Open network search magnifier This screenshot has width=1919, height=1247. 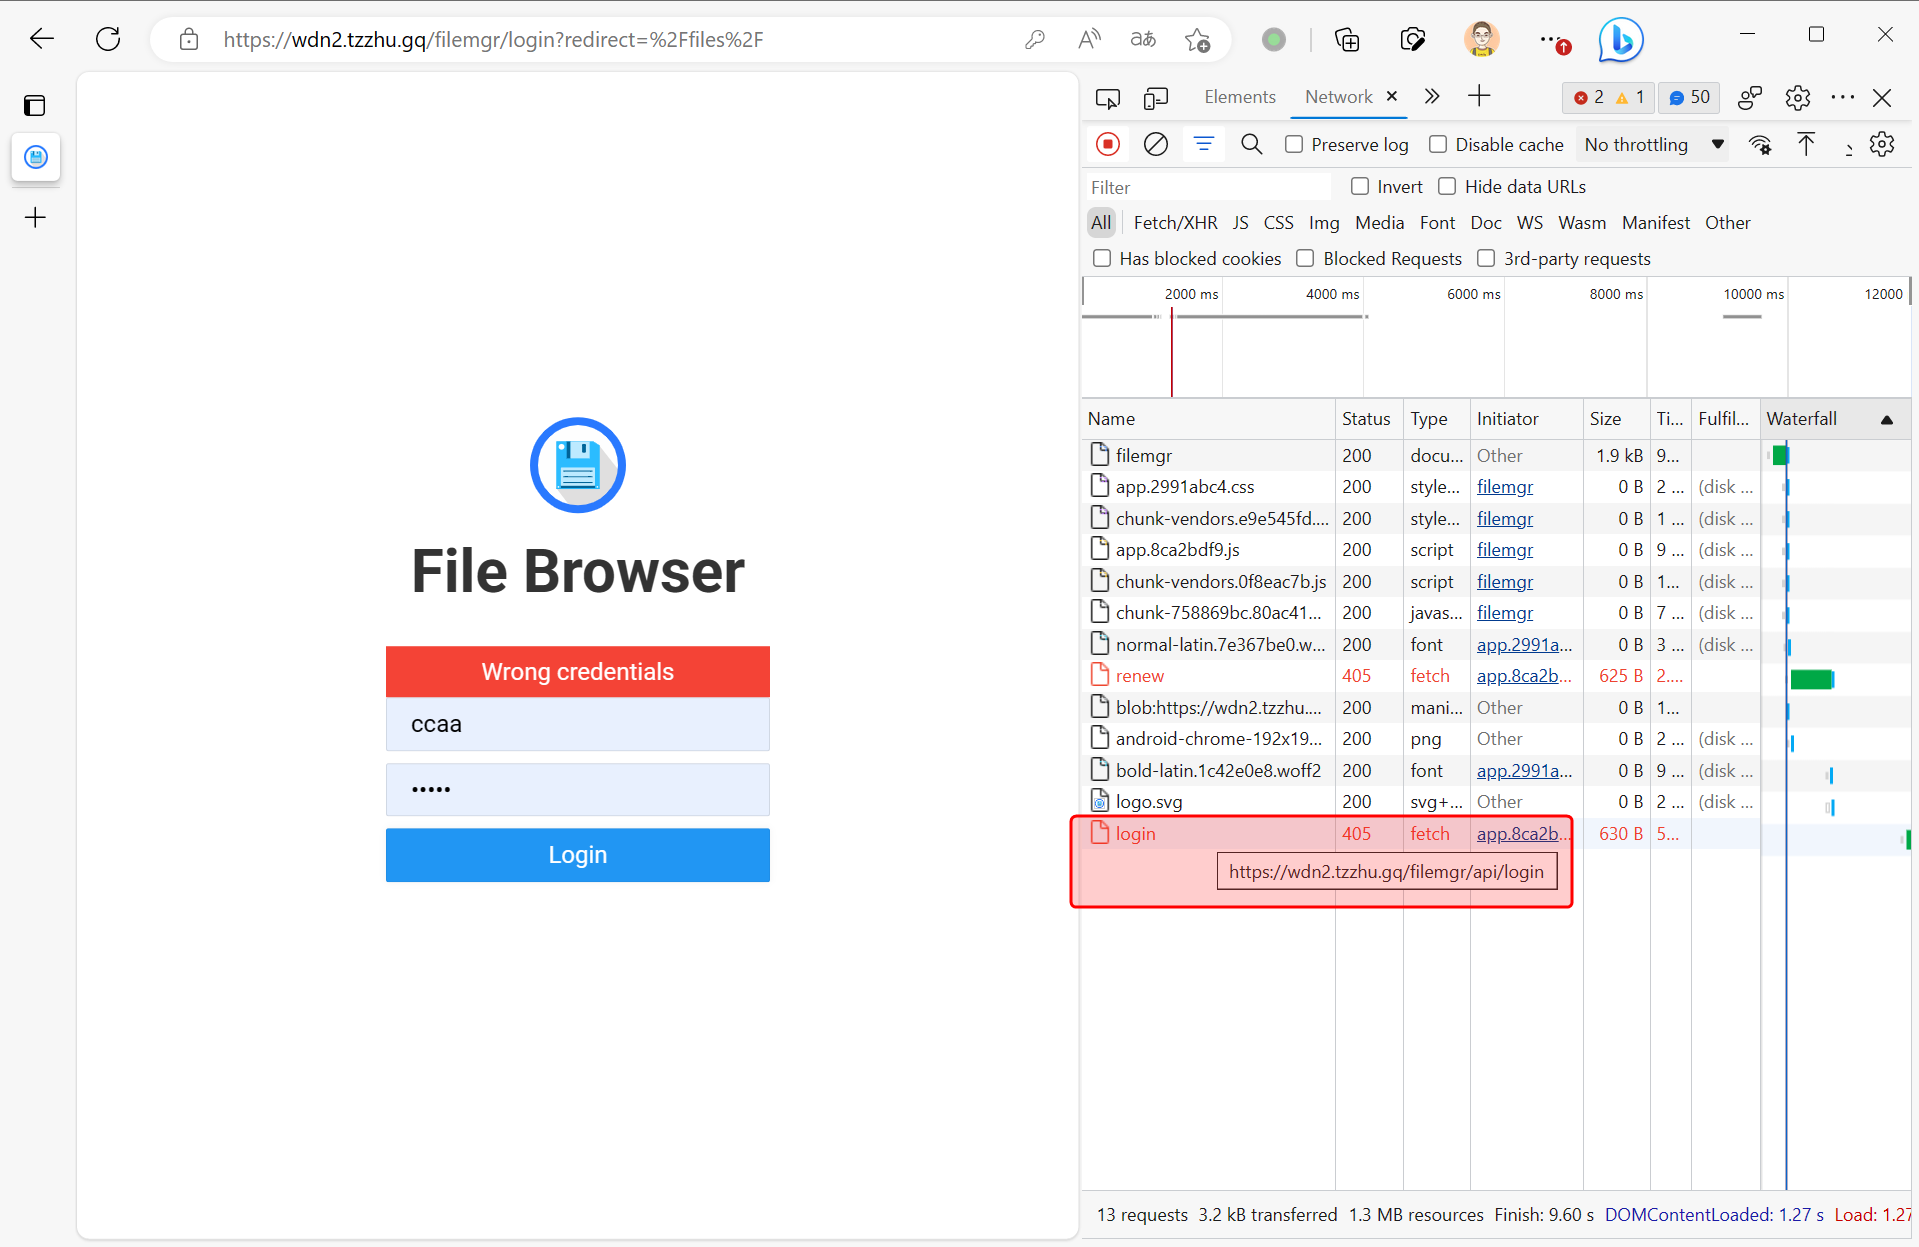pyautogui.click(x=1251, y=144)
